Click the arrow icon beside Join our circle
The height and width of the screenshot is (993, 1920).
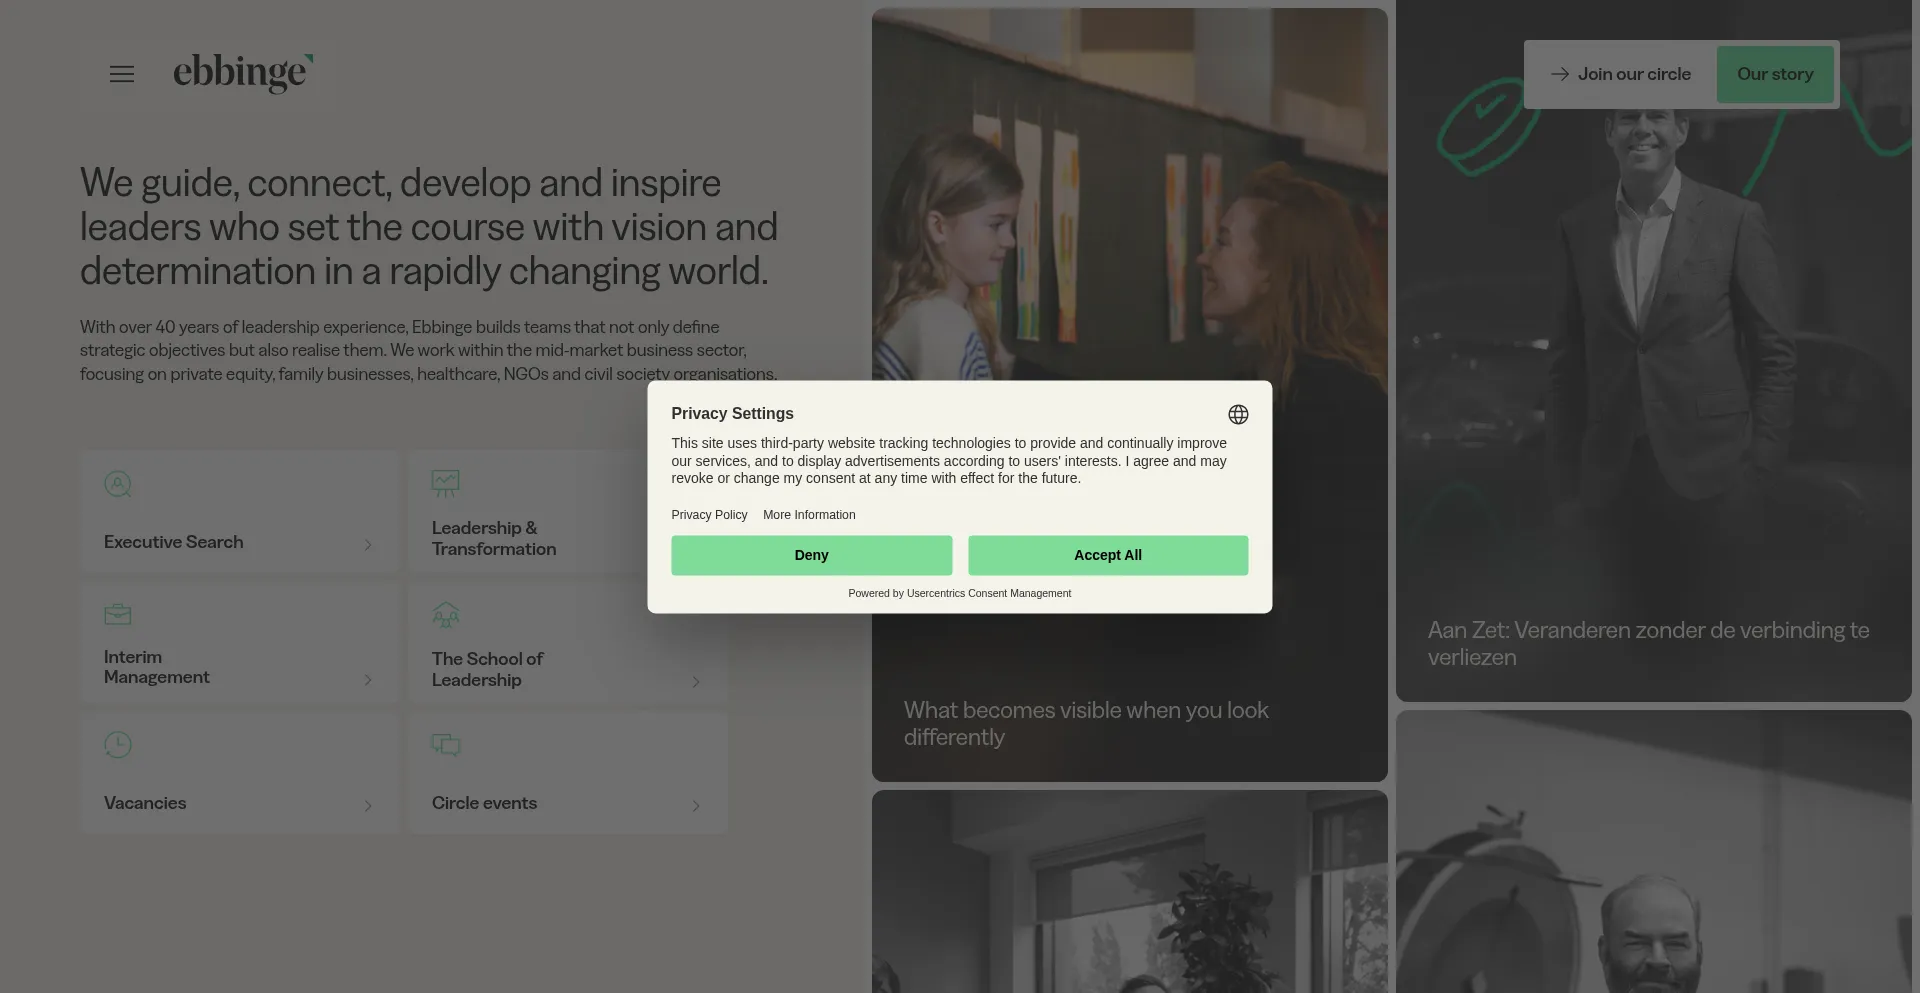pos(1560,74)
